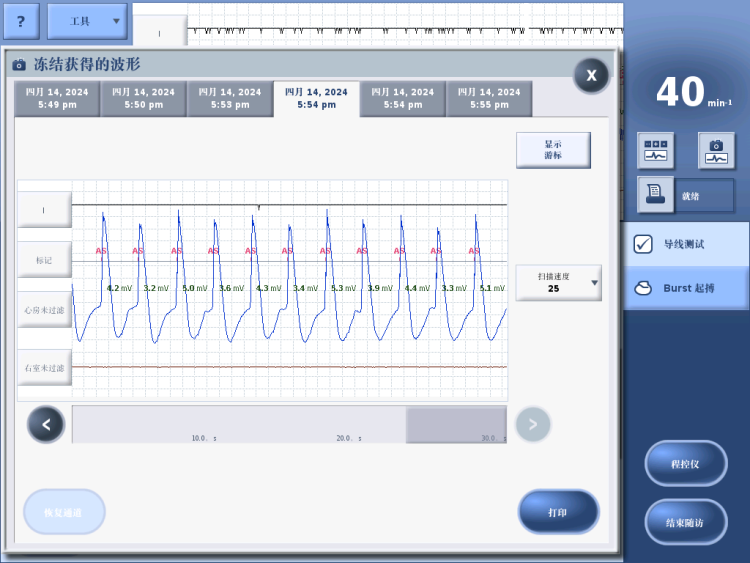Image resolution: width=750 pixels, height=563 pixels.
Task: Click the freeze waveform camera icon
Action: coord(715,151)
